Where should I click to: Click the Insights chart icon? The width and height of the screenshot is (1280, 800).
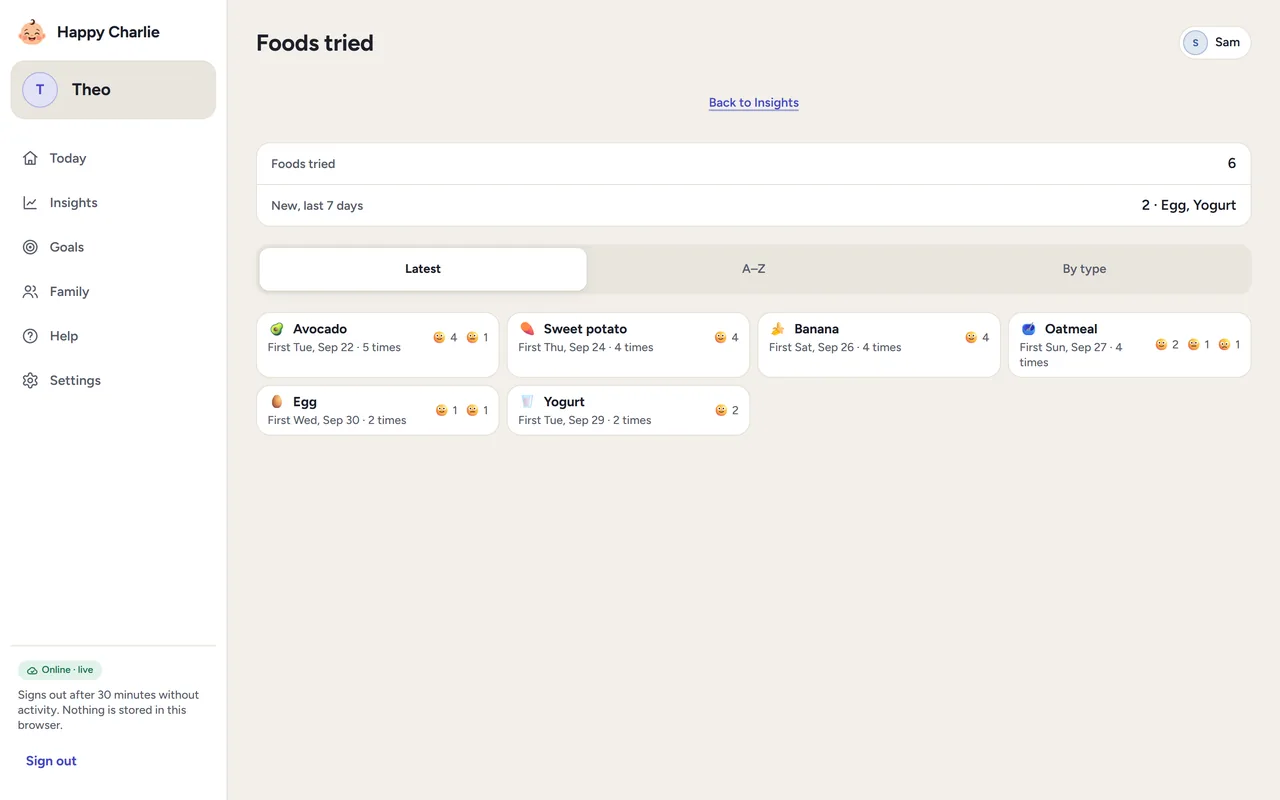[x=30, y=203]
